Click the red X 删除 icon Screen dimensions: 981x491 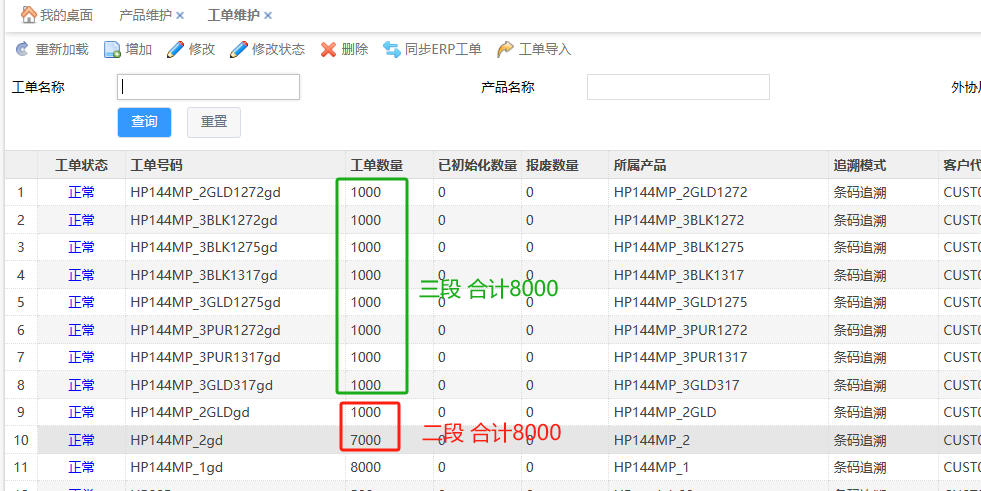[x=328, y=49]
